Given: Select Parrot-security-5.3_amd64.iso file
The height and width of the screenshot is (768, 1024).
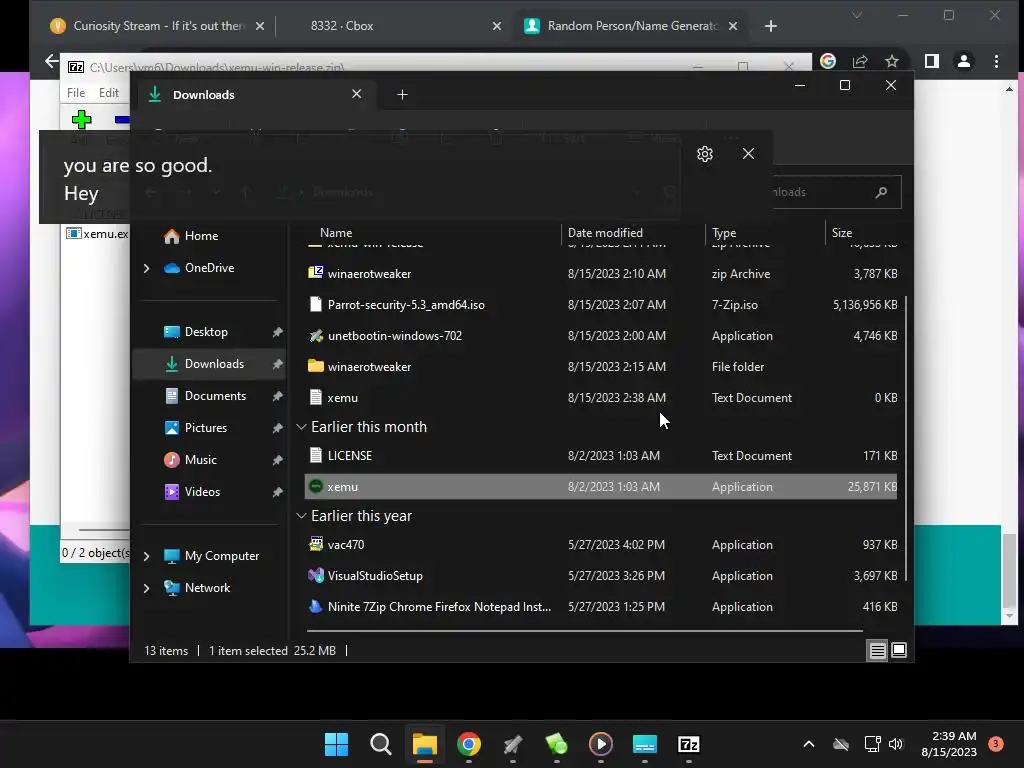Looking at the screenshot, I should (601, 305).
